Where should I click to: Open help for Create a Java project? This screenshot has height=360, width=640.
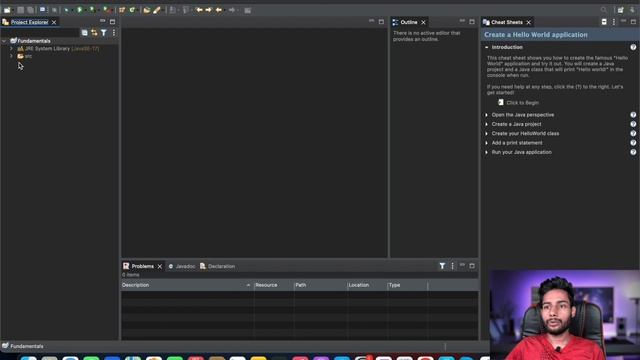(x=633, y=124)
